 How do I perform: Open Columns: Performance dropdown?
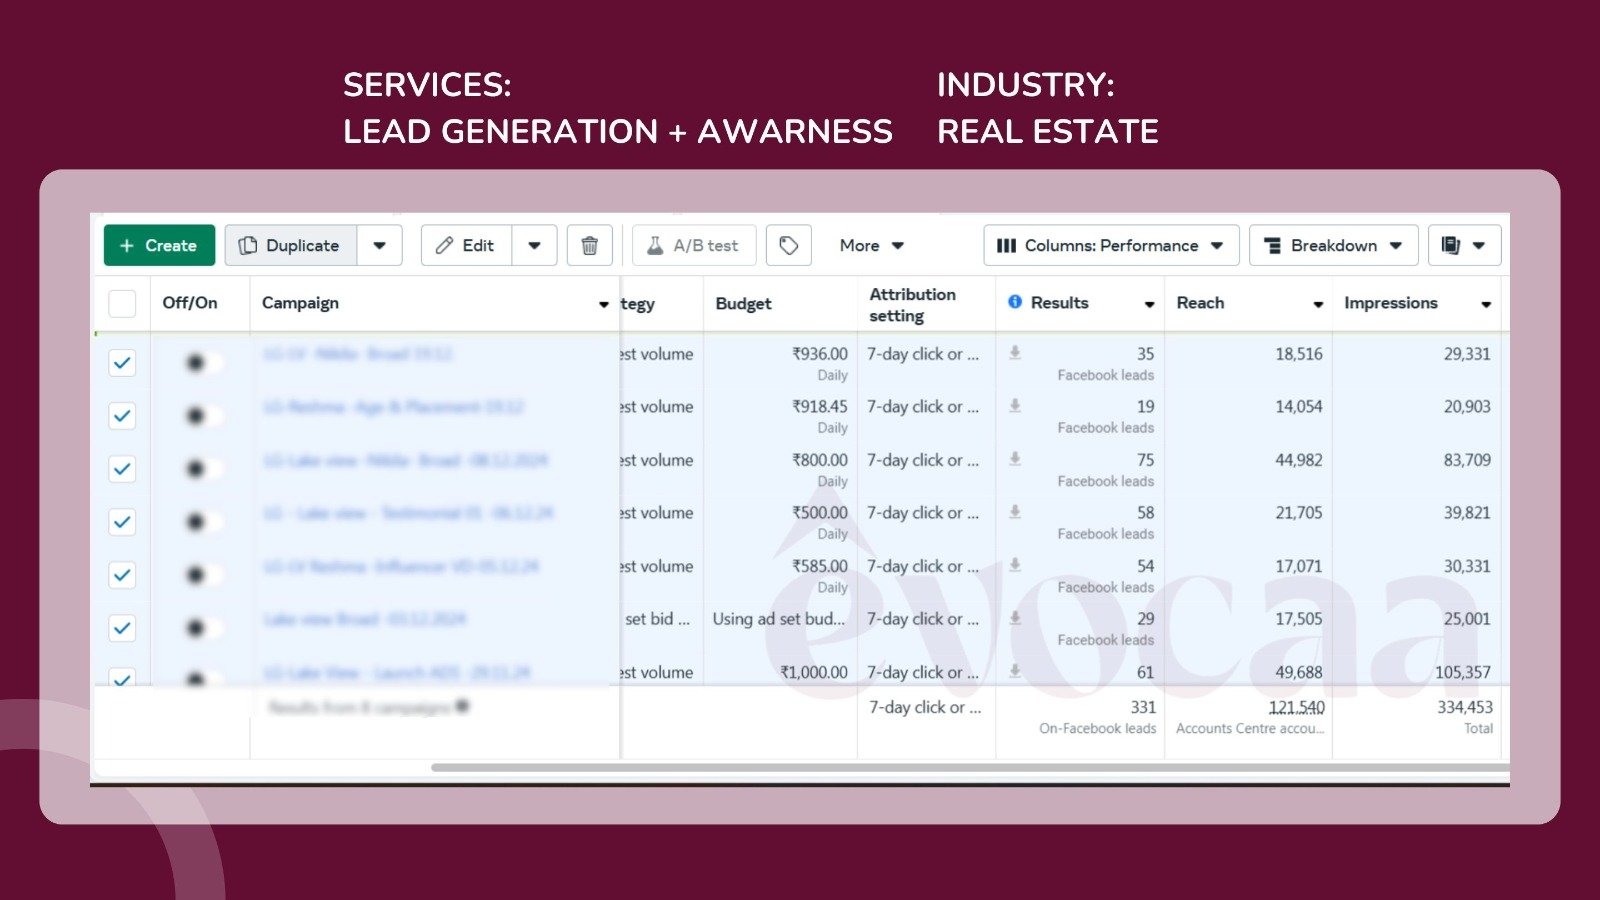click(x=1110, y=246)
